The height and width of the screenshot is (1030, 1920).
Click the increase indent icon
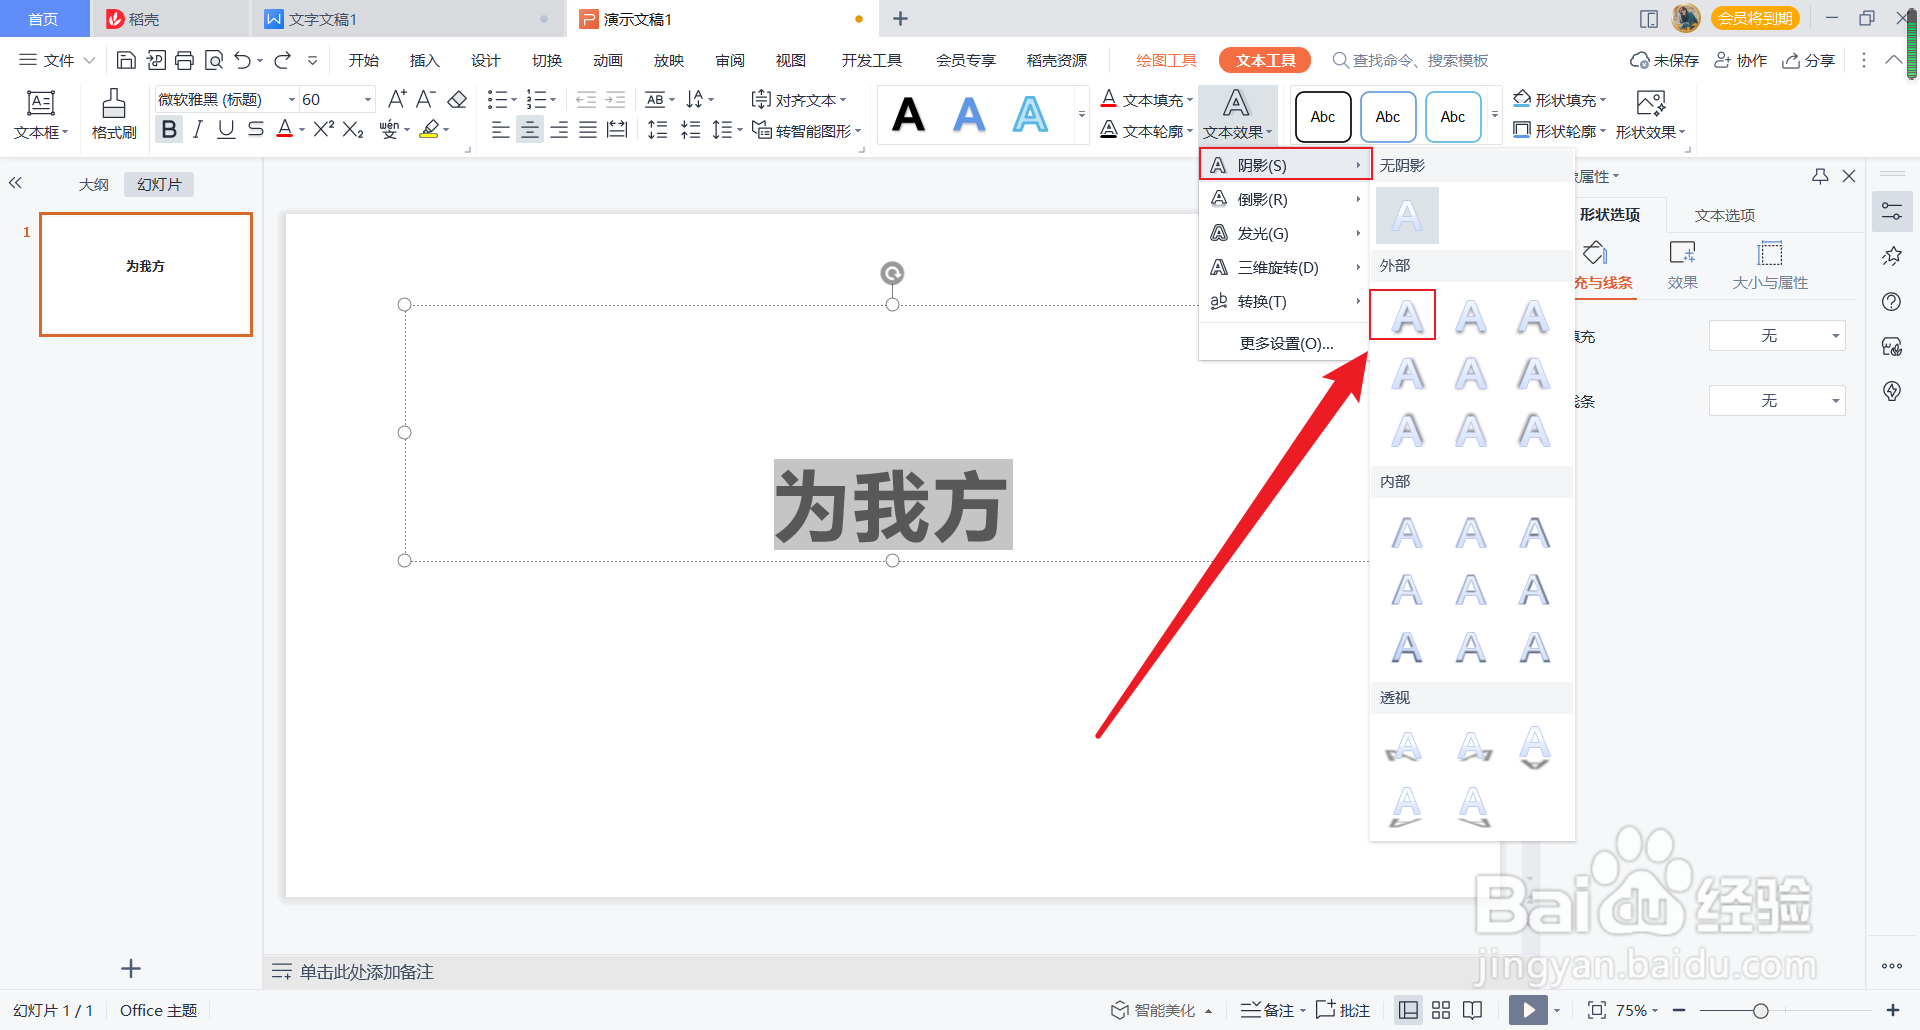[x=616, y=99]
